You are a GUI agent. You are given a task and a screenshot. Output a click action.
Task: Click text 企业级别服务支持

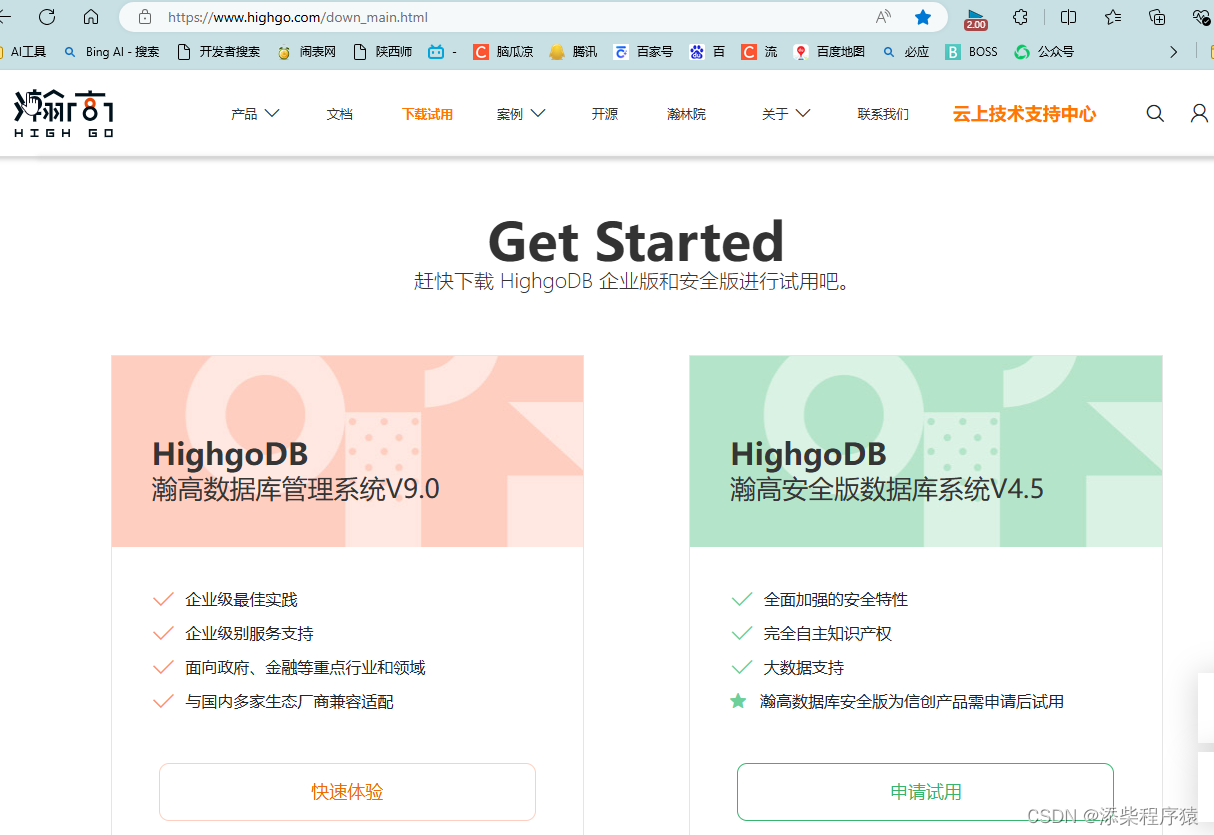[x=249, y=634]
